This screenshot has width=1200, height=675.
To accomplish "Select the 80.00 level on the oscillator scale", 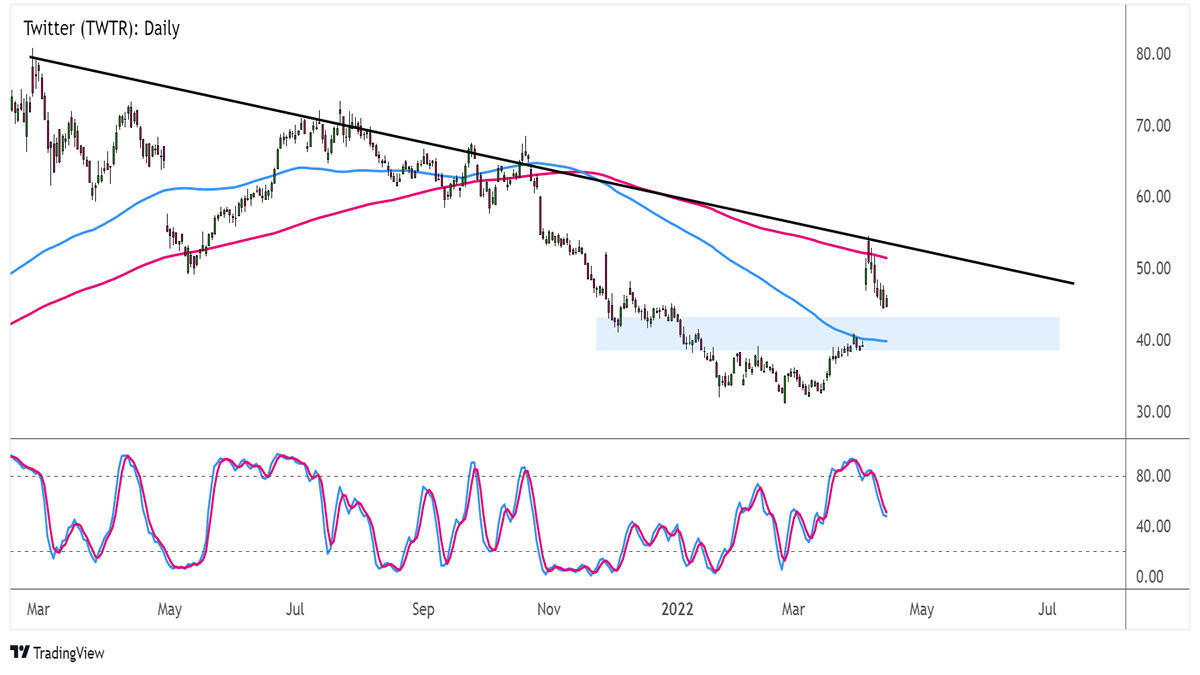I will [1155, 476].
